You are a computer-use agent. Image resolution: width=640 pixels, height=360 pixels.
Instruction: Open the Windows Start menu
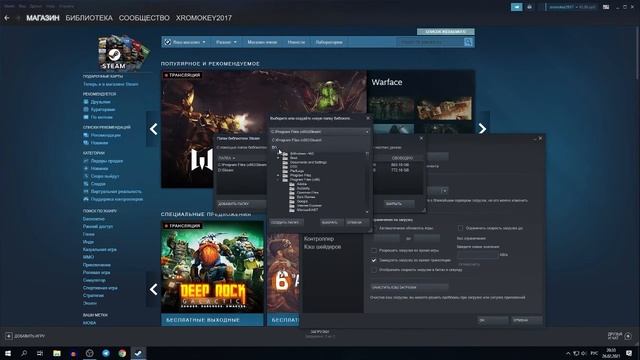pos(8,353)
